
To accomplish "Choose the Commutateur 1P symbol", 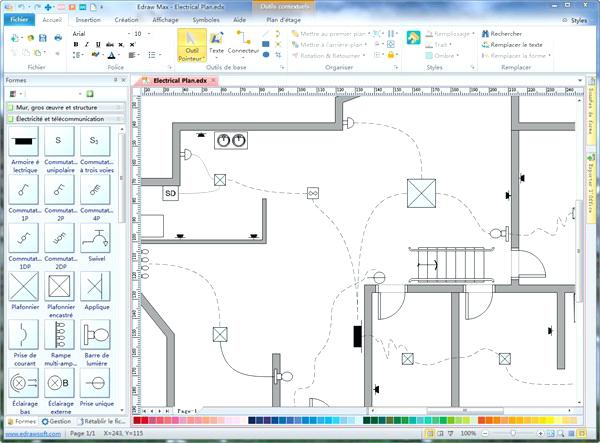I will pos(24,190).
